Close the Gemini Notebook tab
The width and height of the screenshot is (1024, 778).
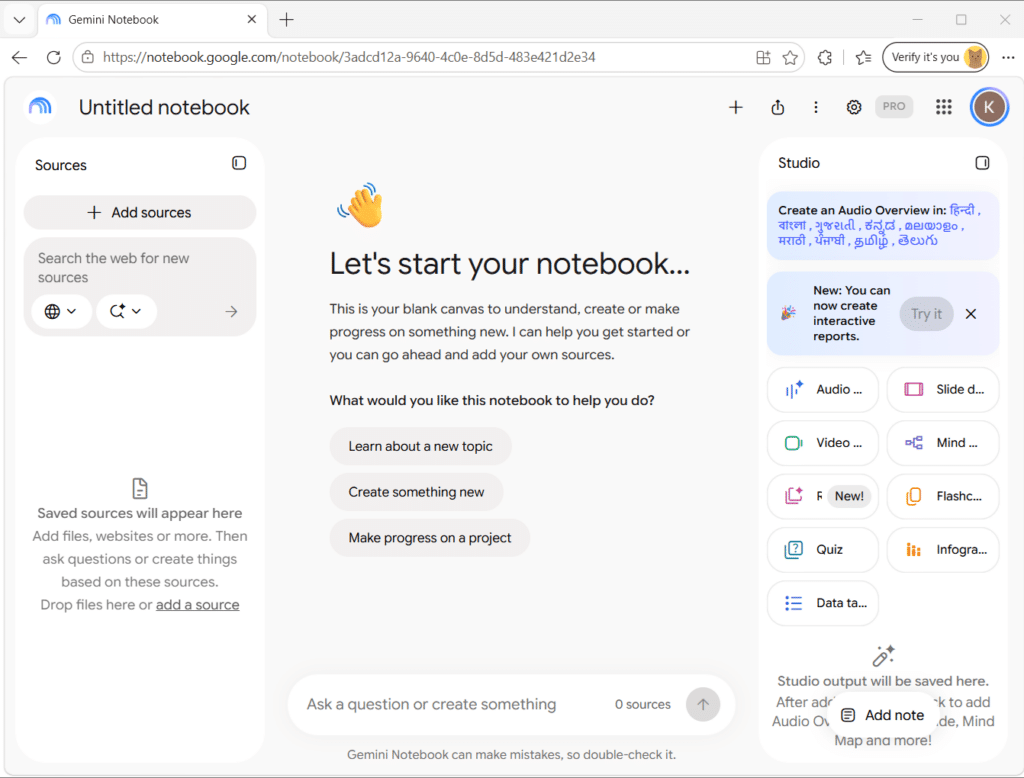(x=251, y=20)
